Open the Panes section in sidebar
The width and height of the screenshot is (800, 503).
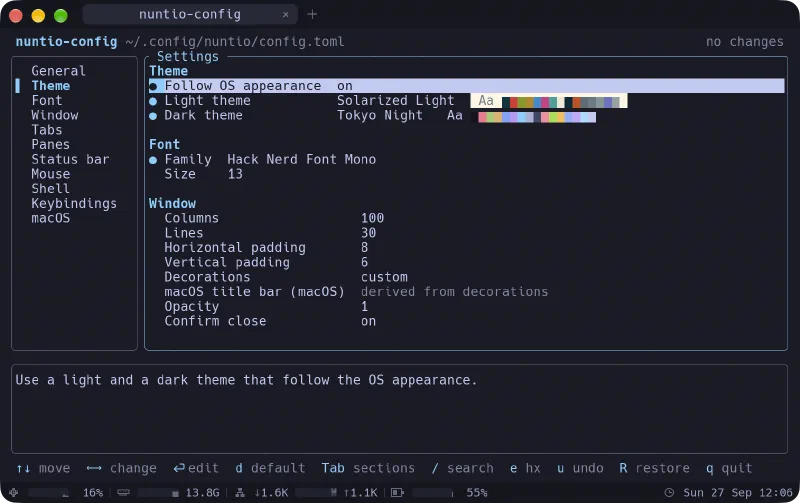51,144
